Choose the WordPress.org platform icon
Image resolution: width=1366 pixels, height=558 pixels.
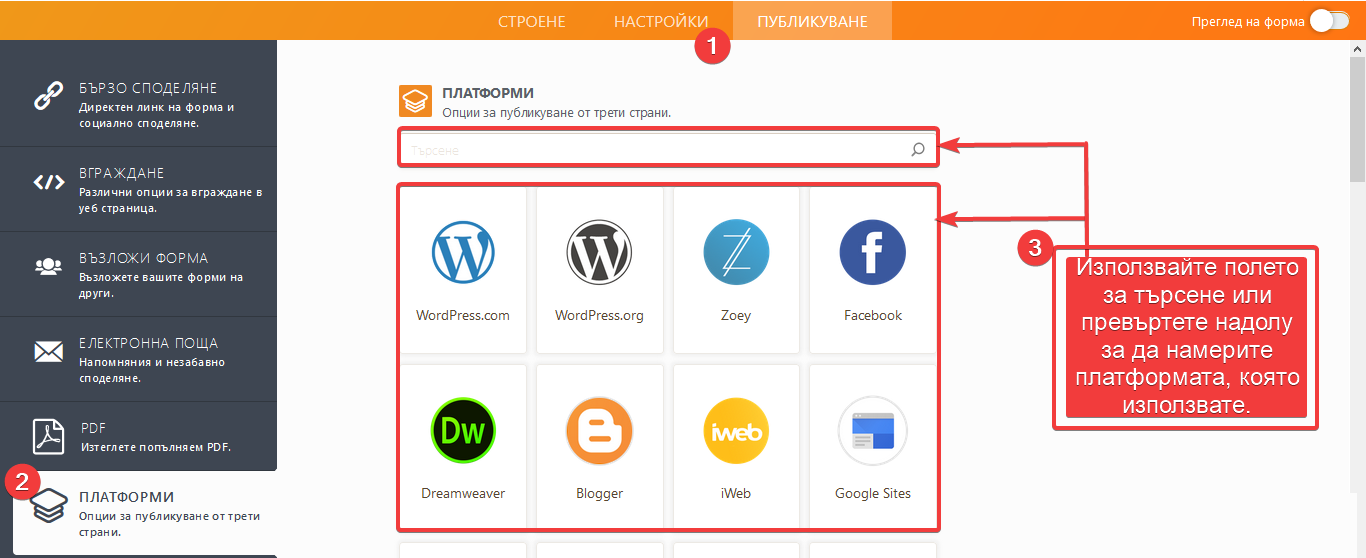click(600, 252)
